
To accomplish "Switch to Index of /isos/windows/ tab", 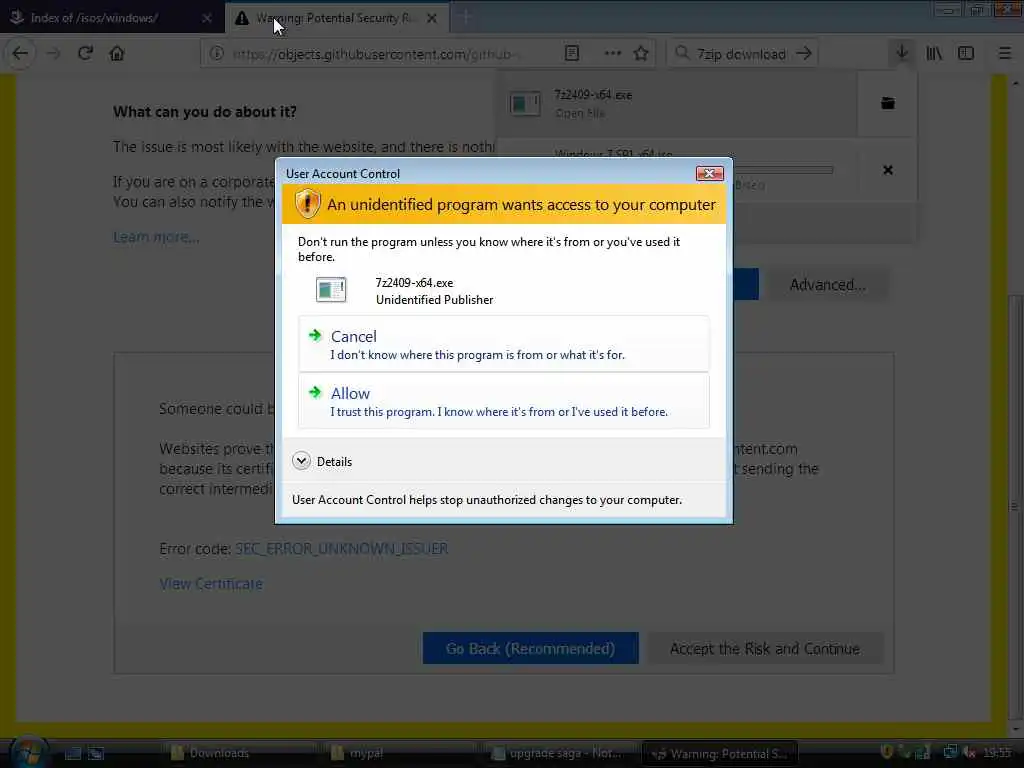I will [x=111, y=18].
